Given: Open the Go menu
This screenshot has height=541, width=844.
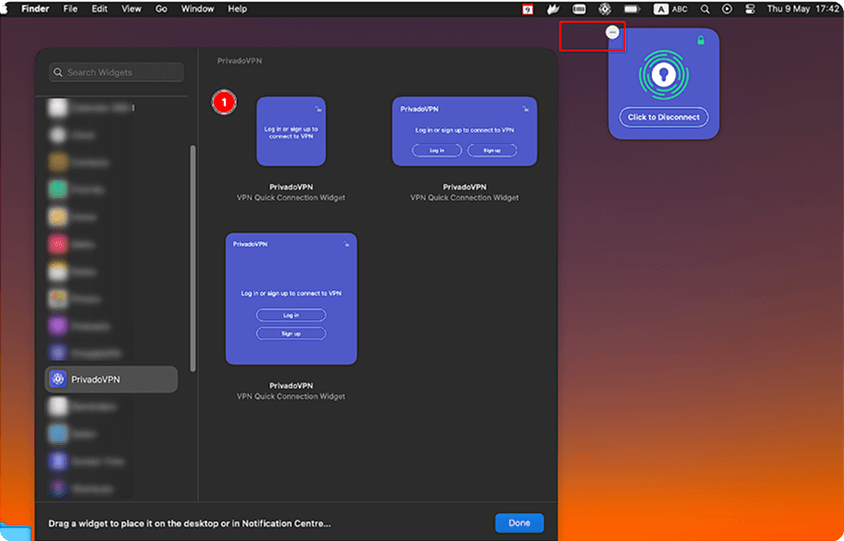Looking at the screenshot, I should (161, 9).
